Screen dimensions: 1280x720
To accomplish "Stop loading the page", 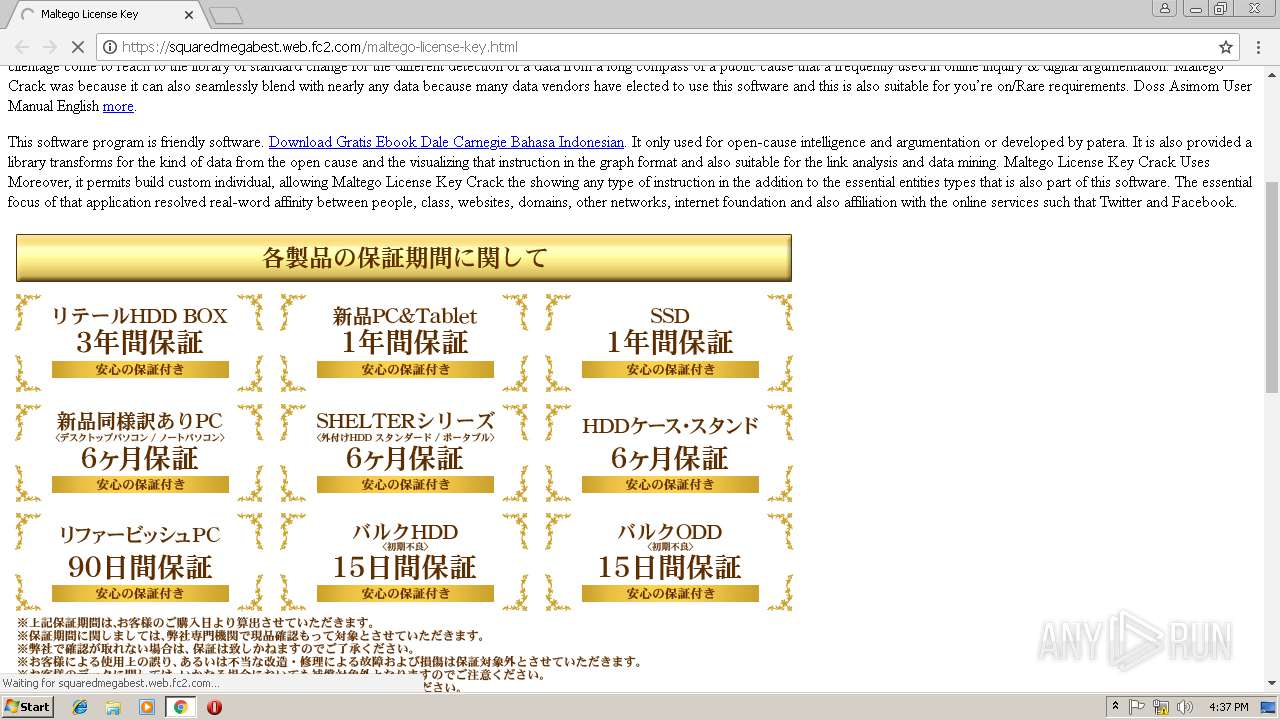I will pyautogui.click(x=77, y=47).
